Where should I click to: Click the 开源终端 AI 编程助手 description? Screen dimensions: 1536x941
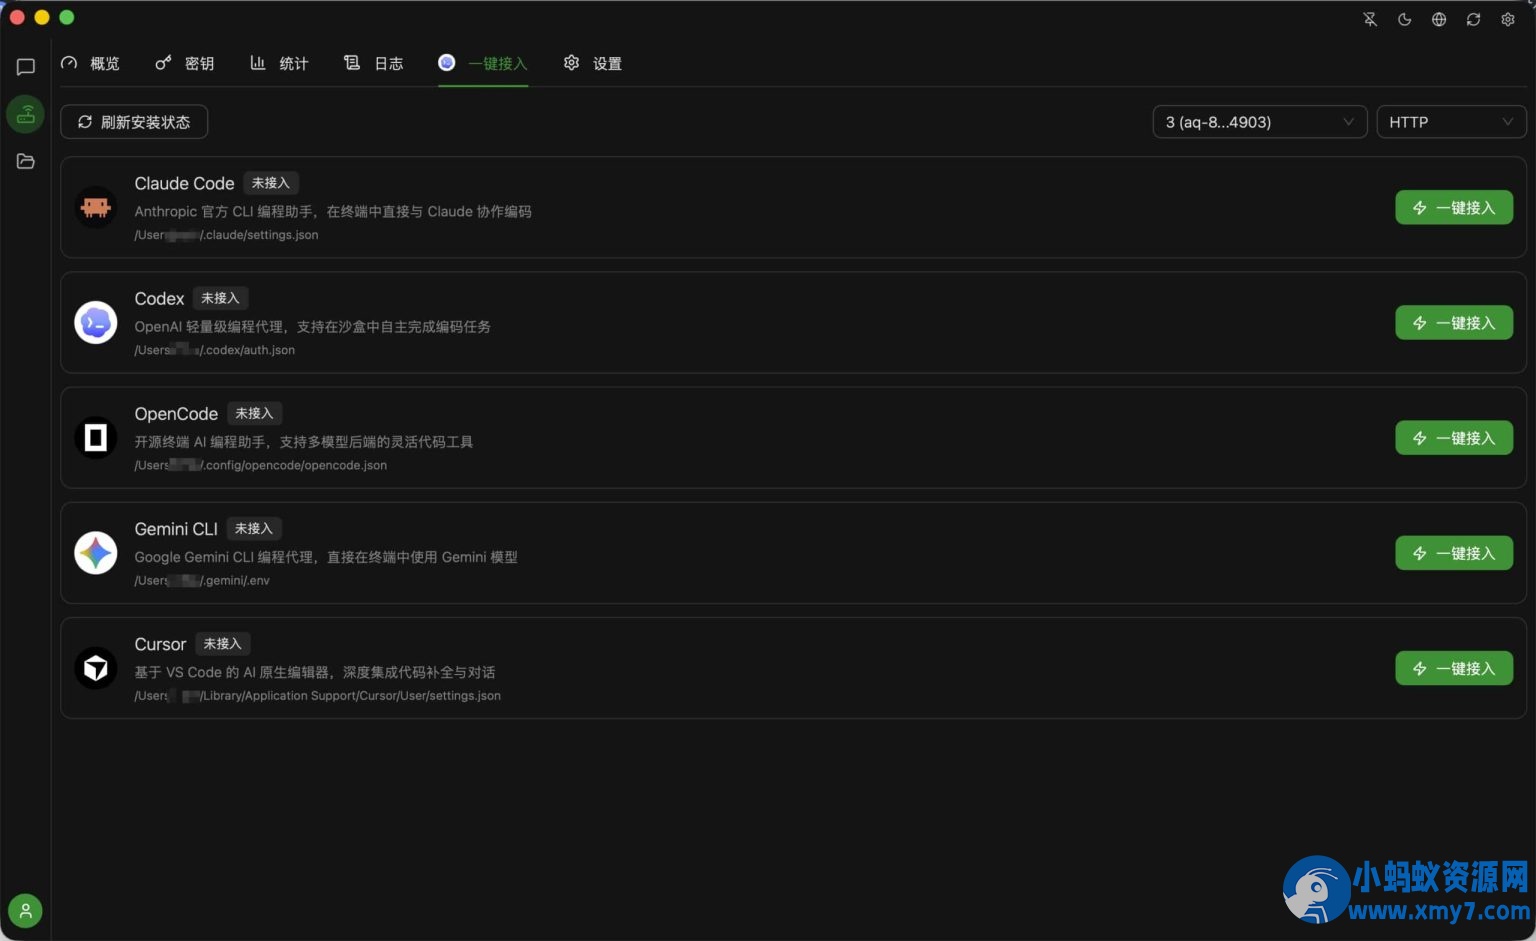tap(304, 441)
